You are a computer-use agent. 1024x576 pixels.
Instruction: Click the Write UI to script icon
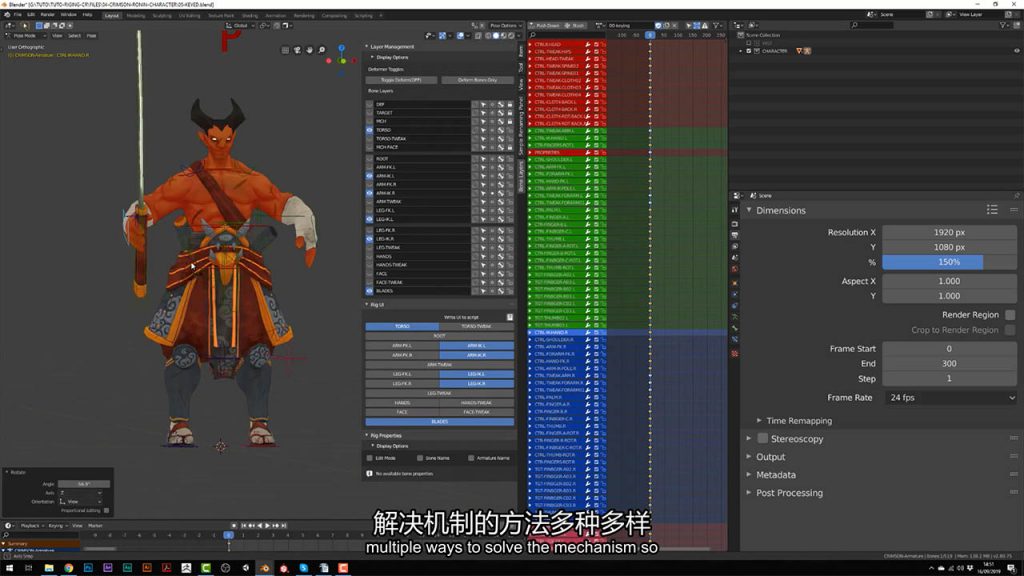(509, 317)
